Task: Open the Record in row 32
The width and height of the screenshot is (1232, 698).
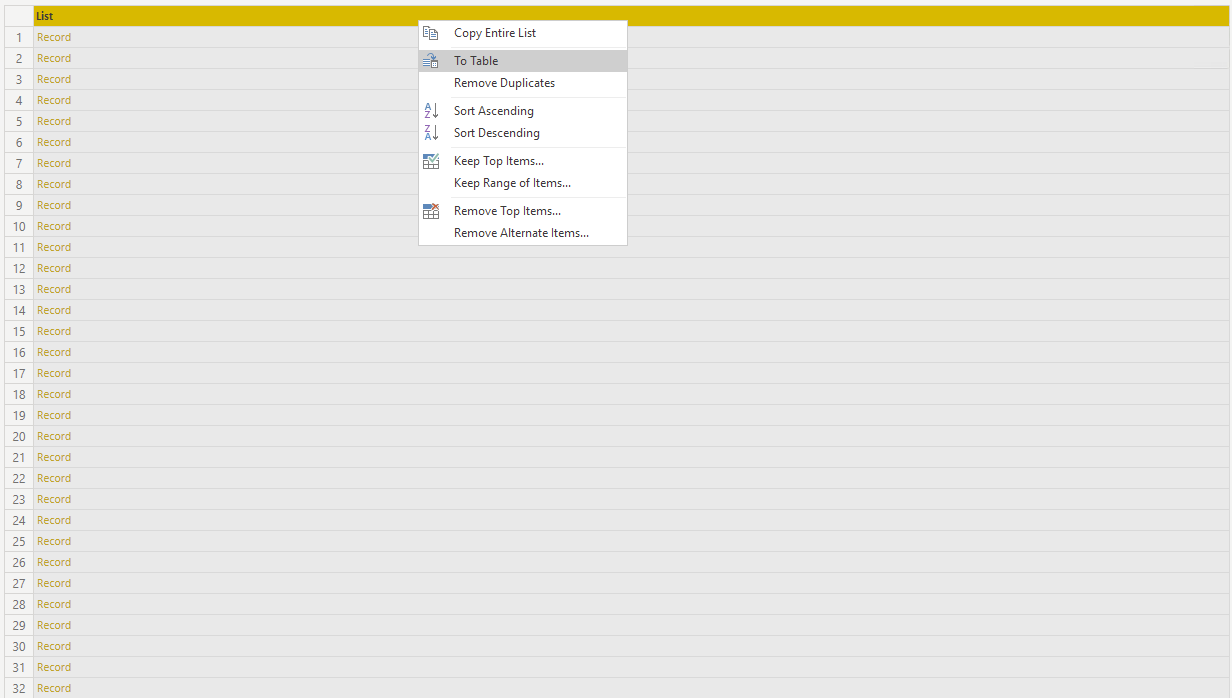Action: click(53, 687)
